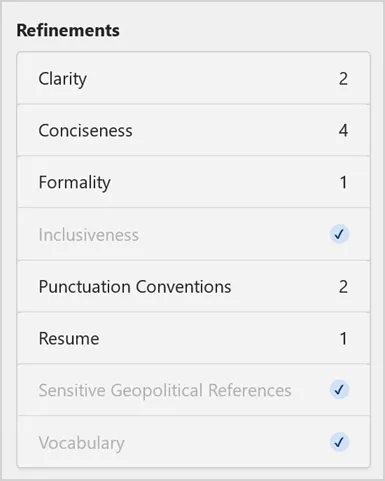Click the Formality issue count 1
This screenshot has height=481, width=385.
coord(343,182)
